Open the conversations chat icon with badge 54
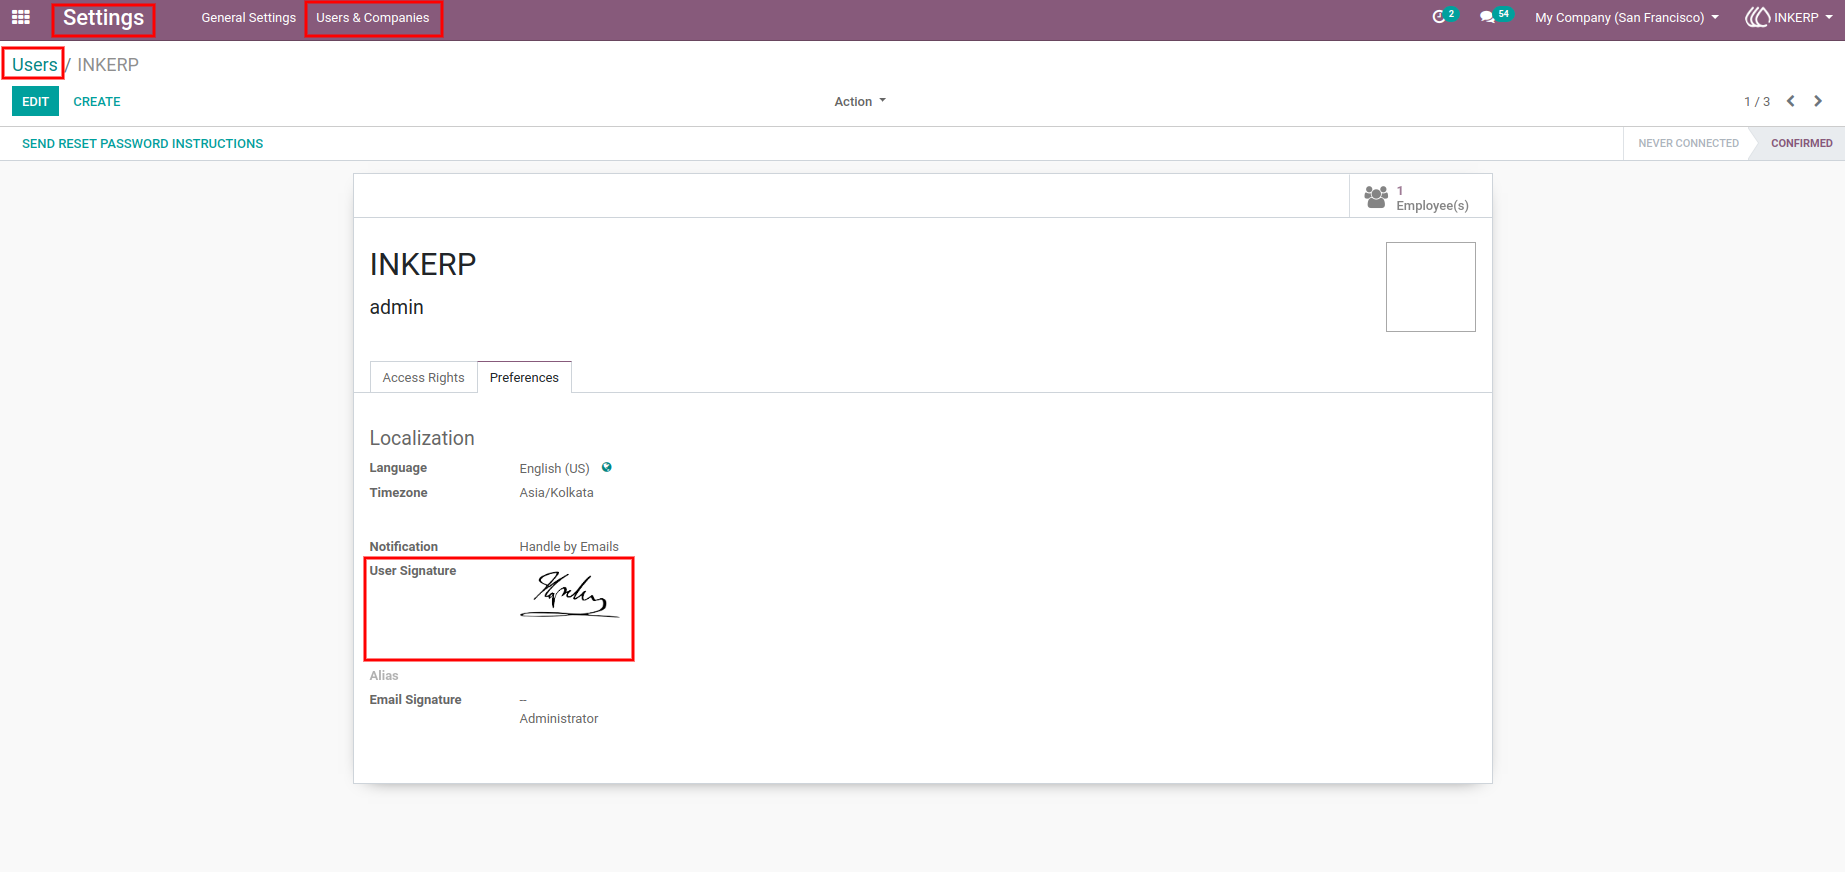1845x872 pixels. [x=1487, y=17]
